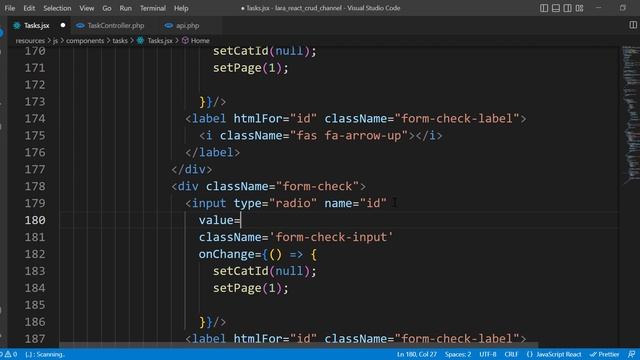
Task: Click the unsaved dot on Tasks.jsx tab
Action: tap(62, 25)
